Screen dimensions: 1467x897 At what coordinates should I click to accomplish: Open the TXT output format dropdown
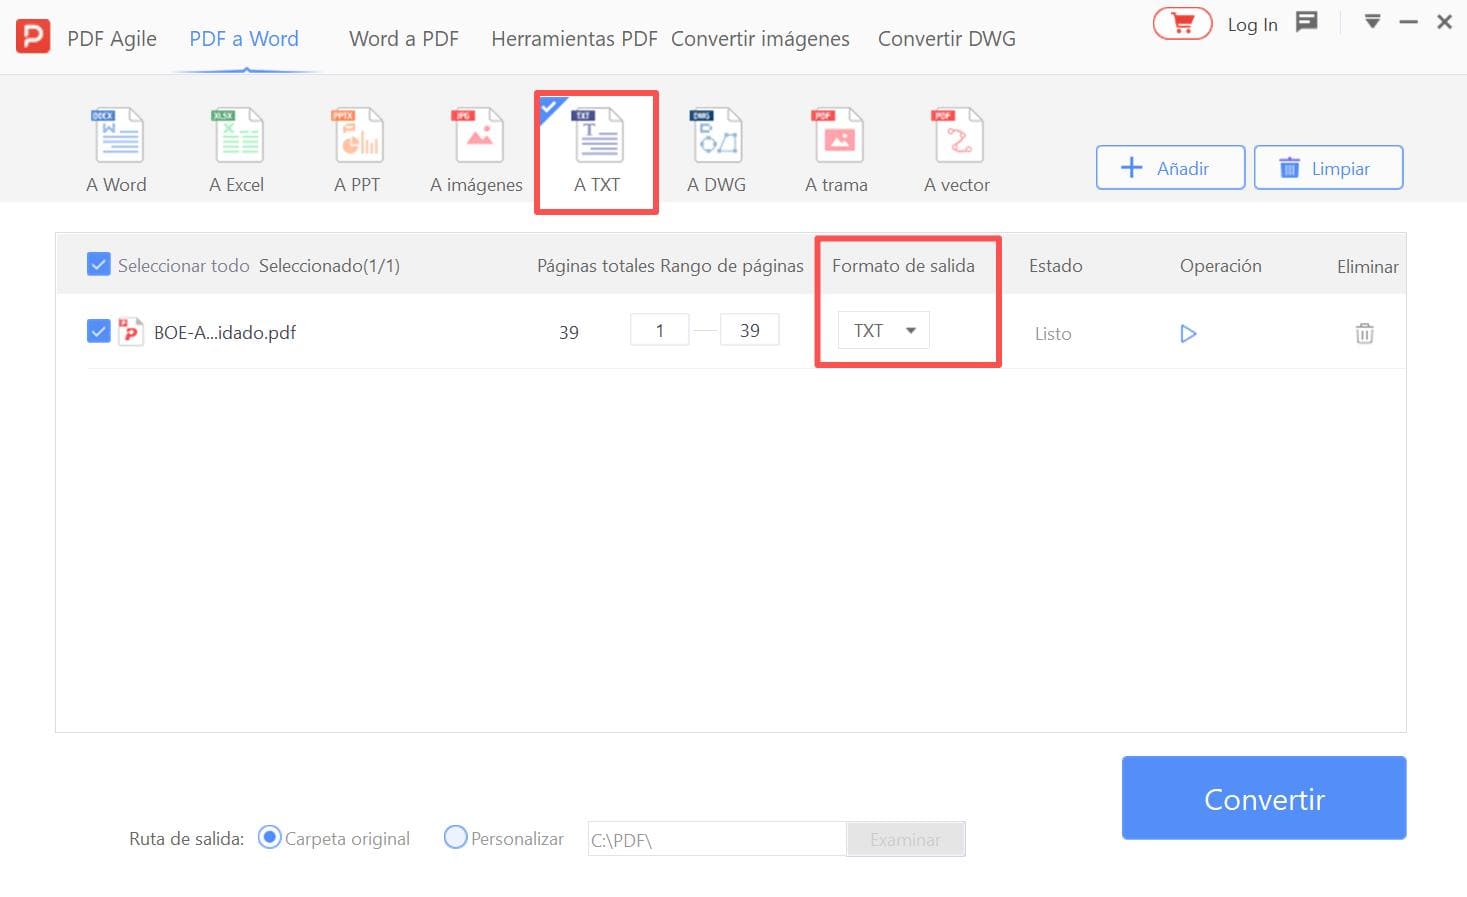(x=884, y=331)
